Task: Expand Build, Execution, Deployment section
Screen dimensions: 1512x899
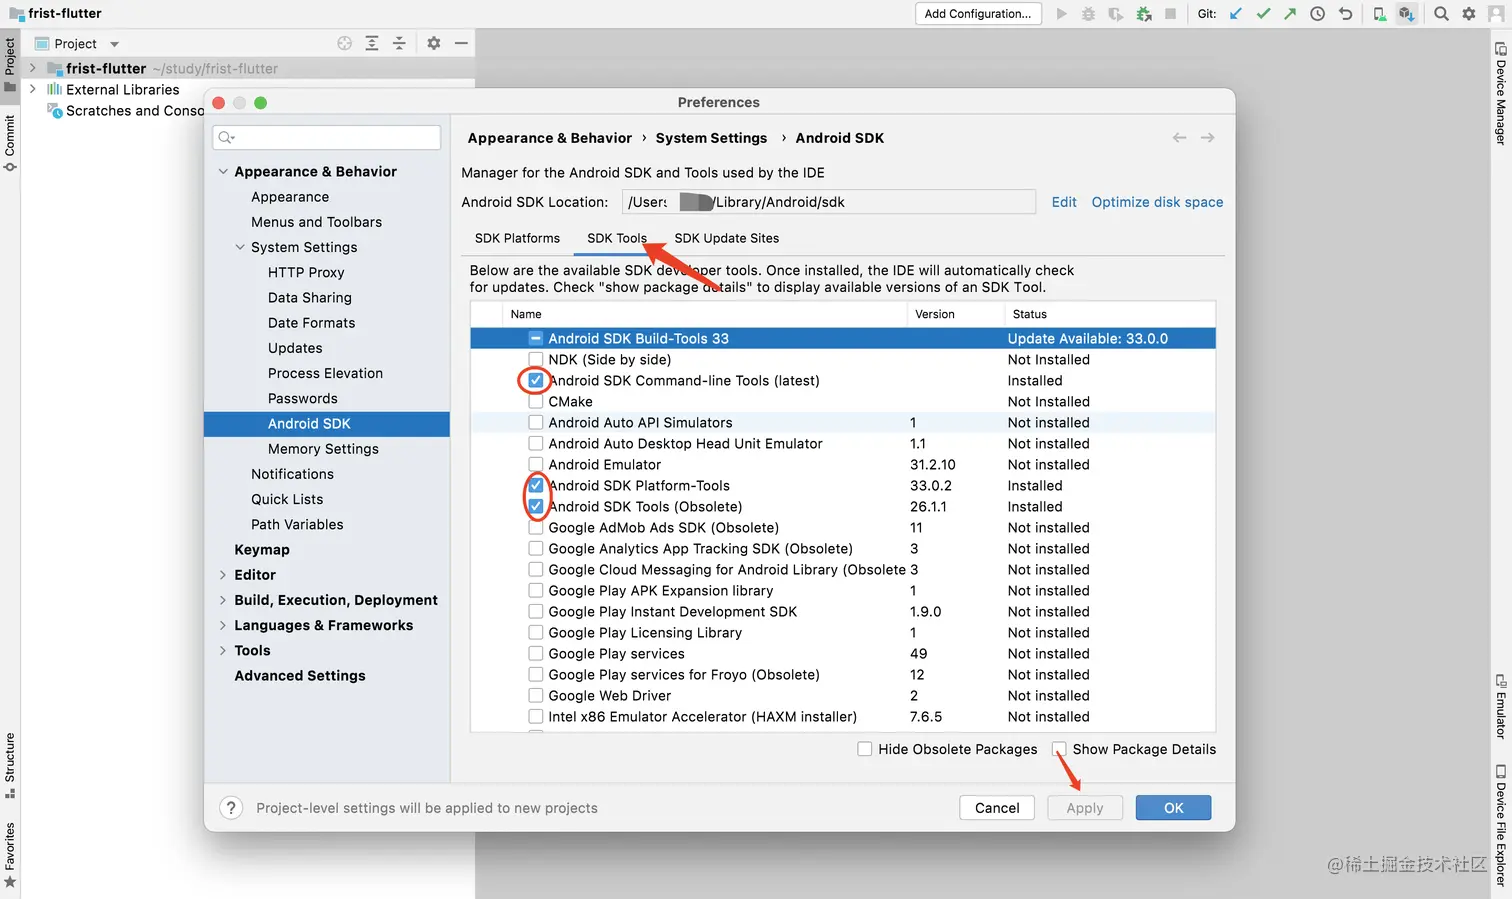Action: [223, 600]
